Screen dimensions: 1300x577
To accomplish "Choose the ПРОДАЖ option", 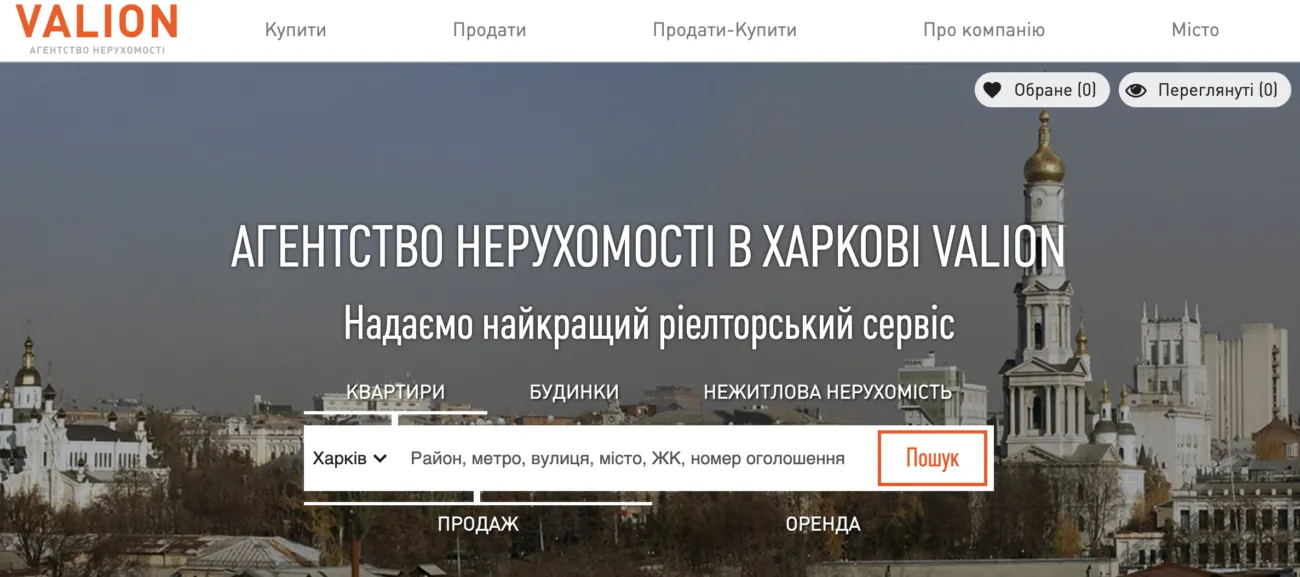I will click(x=478, y=524).
